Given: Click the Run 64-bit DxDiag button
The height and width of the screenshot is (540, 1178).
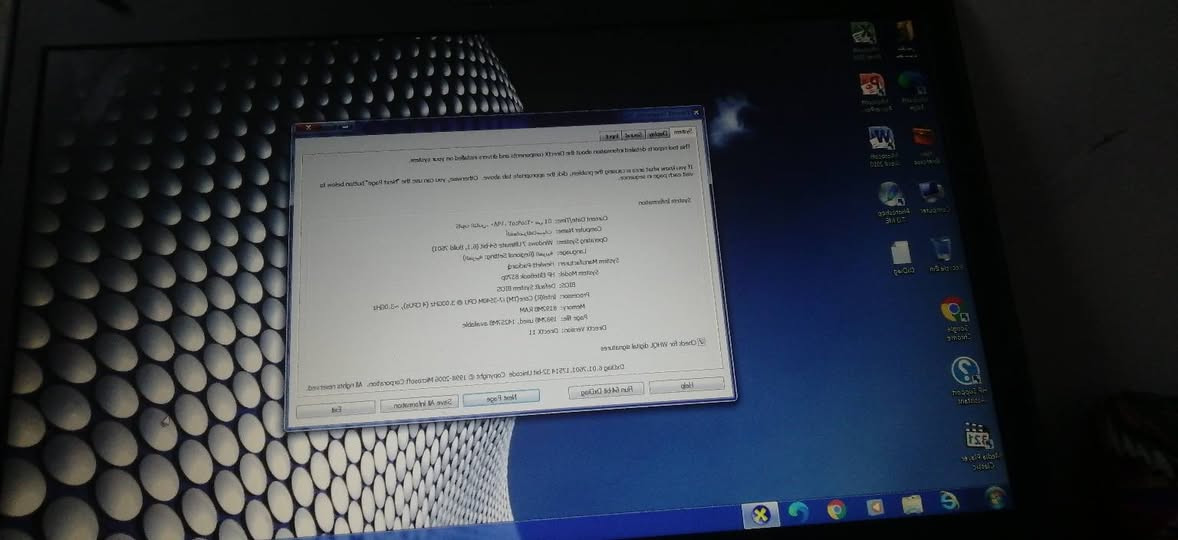Looking at the screenshot, I should (x=604, y=392).
